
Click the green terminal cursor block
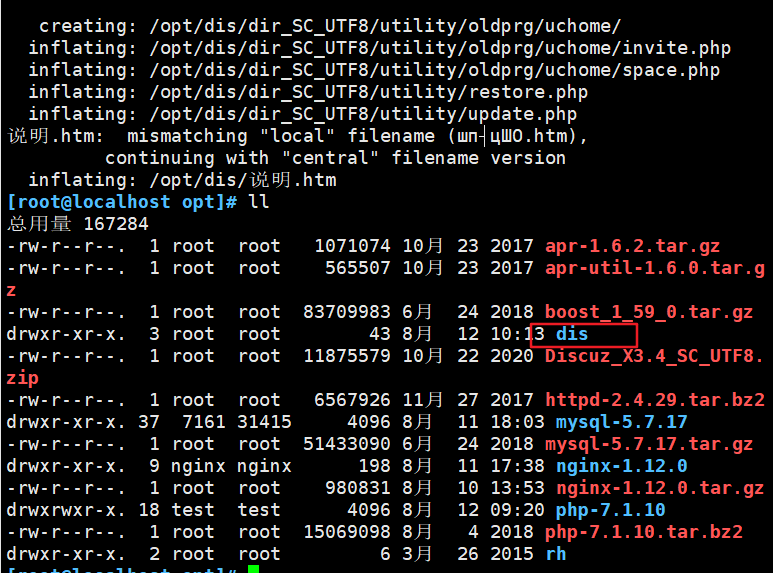[x=253, y=569]
